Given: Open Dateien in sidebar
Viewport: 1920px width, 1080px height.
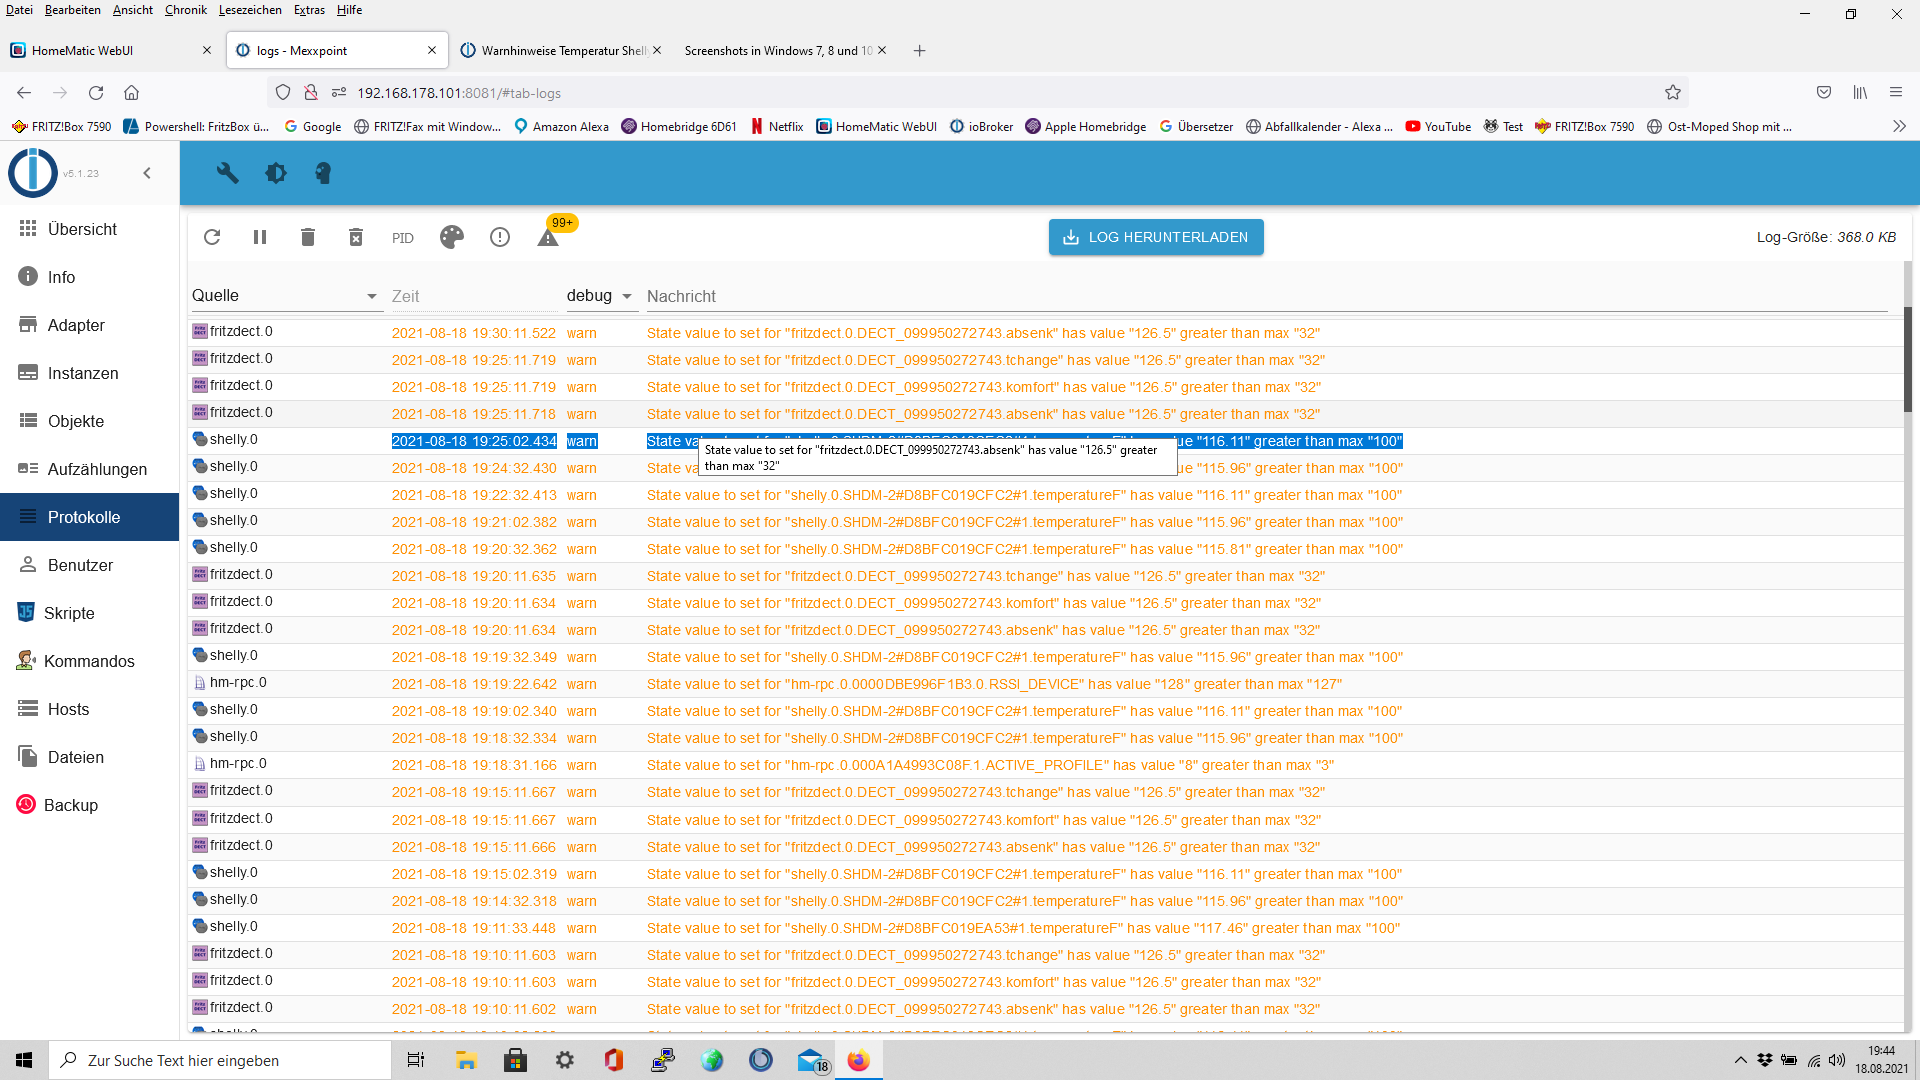Looking at the screenshot, I should (90, 757).
